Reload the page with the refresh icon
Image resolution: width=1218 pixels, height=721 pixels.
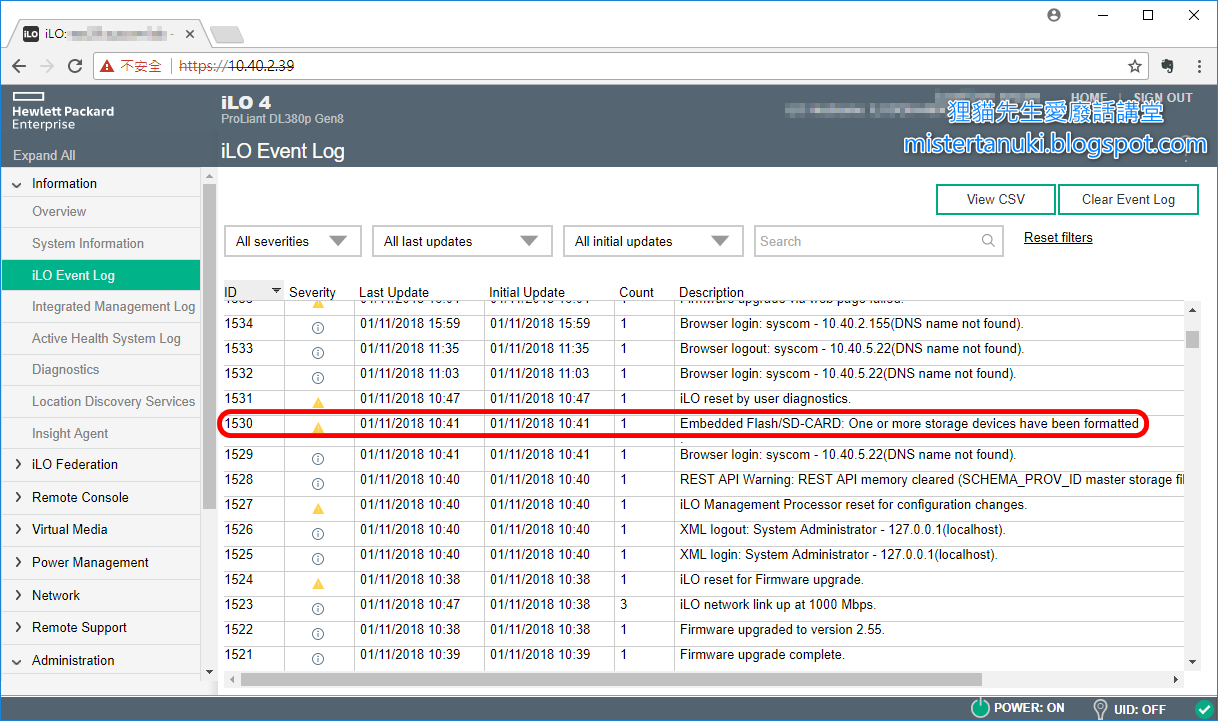(75, 66)
